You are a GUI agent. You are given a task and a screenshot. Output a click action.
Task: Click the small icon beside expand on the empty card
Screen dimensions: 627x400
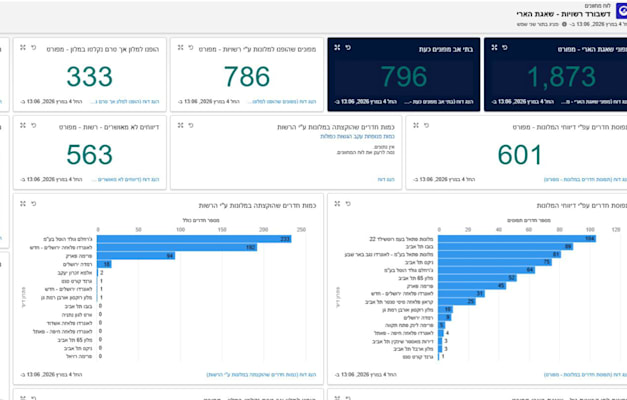[191, 126]
